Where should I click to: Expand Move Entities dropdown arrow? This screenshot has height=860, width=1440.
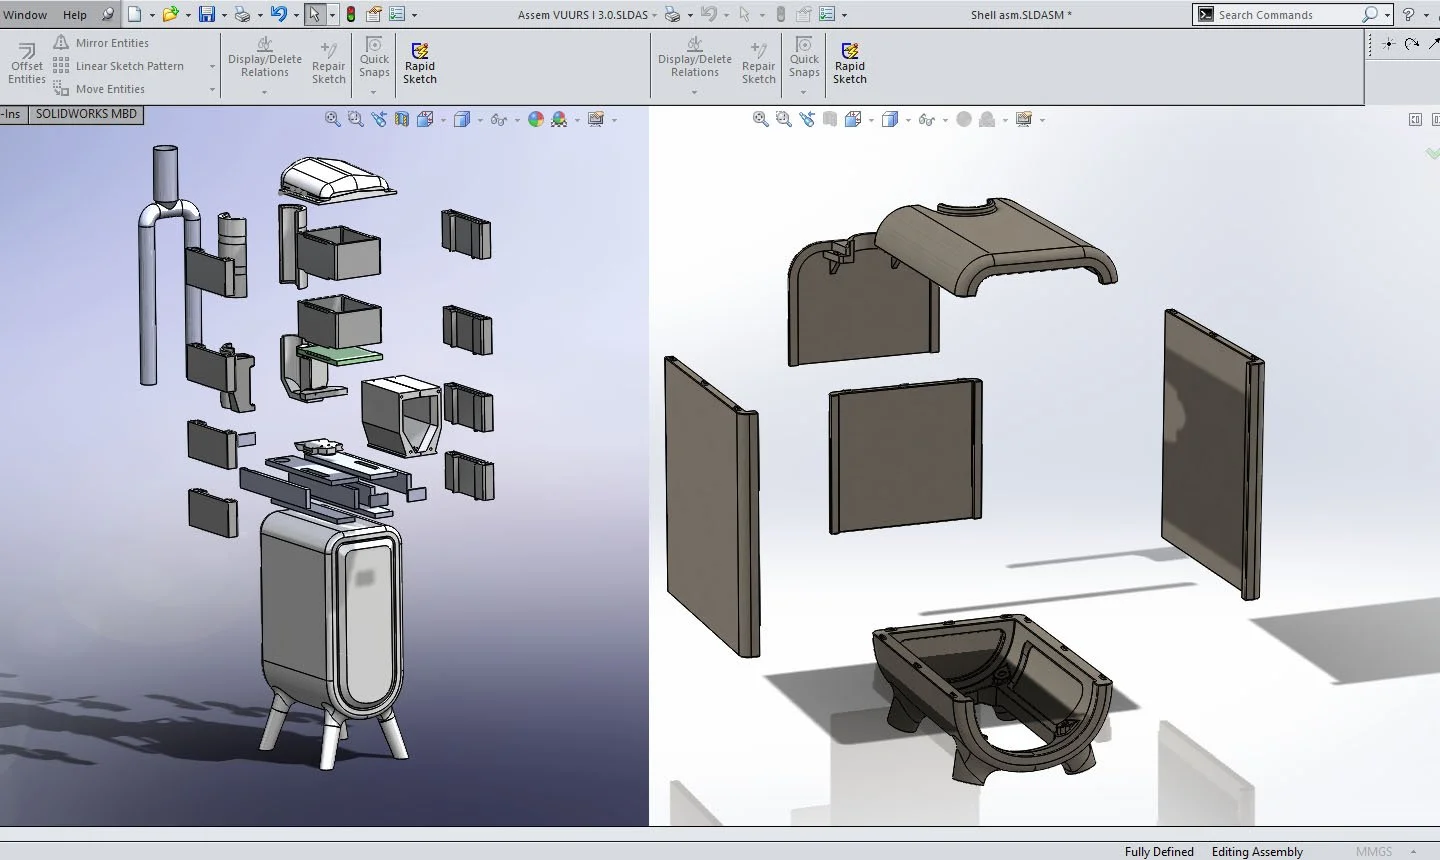coord(212,90)
